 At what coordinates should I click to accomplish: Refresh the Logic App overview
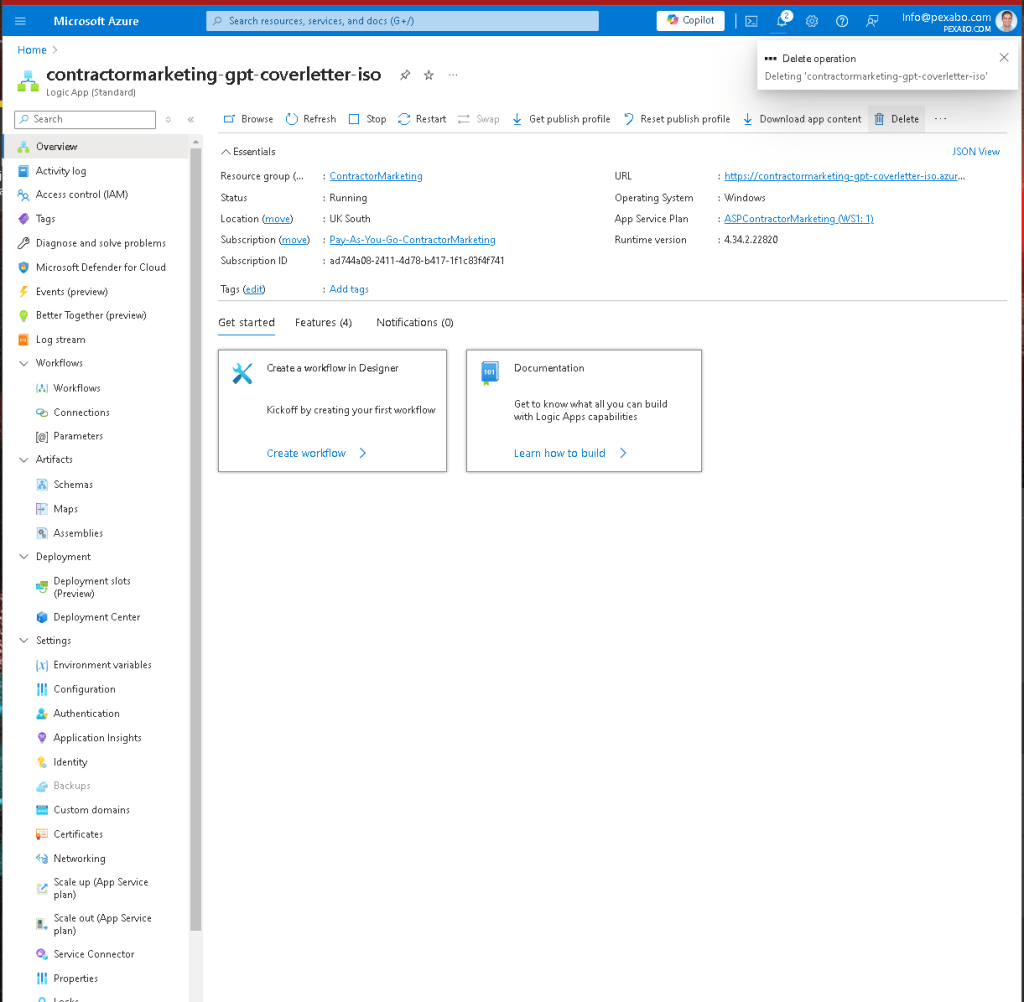tap(311, 119)
